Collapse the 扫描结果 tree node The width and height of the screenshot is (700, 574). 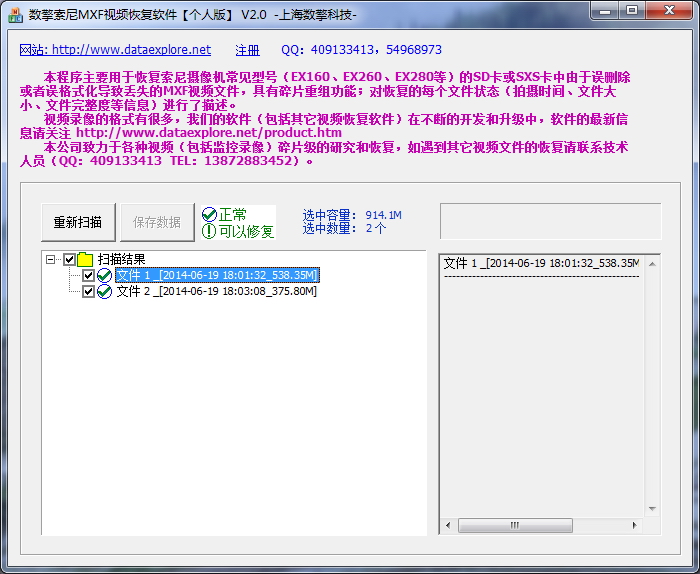50,259
